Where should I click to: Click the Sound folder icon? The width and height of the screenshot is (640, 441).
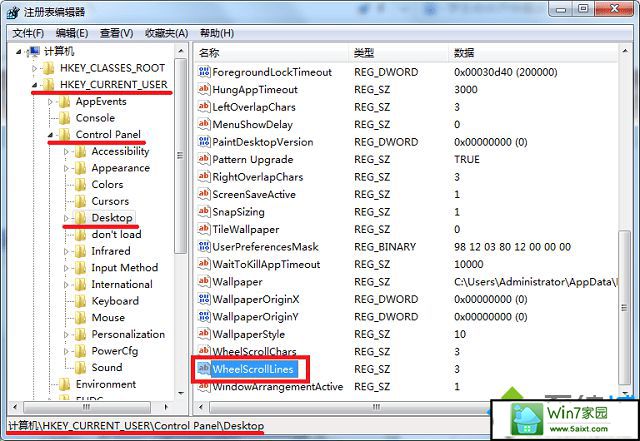(80, 368)
